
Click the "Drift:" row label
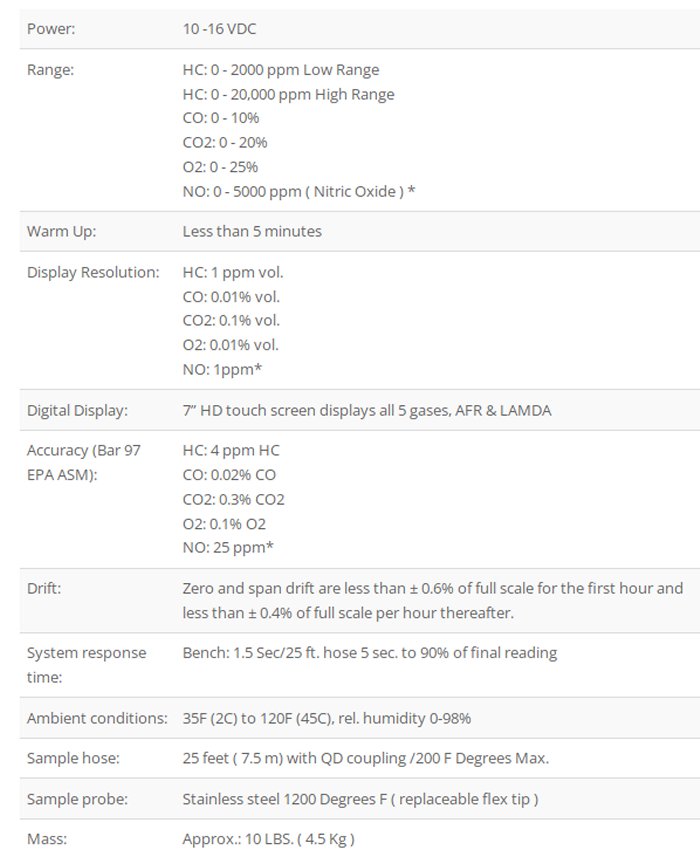point(44,588)
